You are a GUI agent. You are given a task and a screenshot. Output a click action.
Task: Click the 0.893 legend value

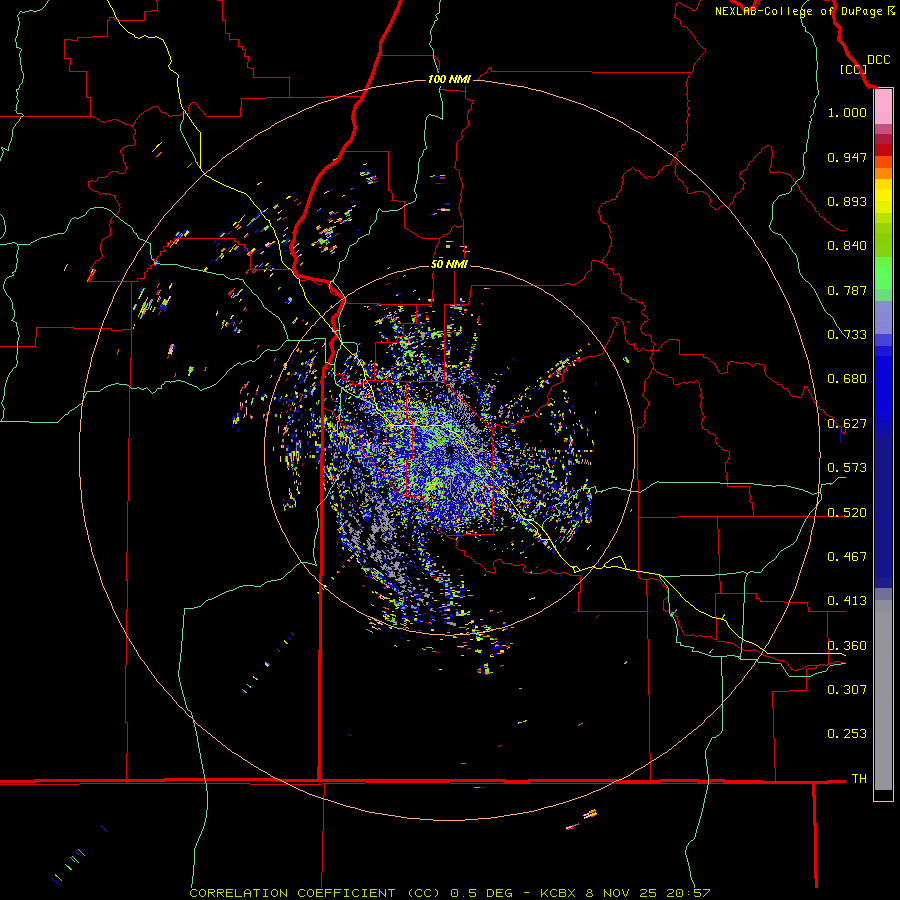pyautogui.click(x=847, y=201)
